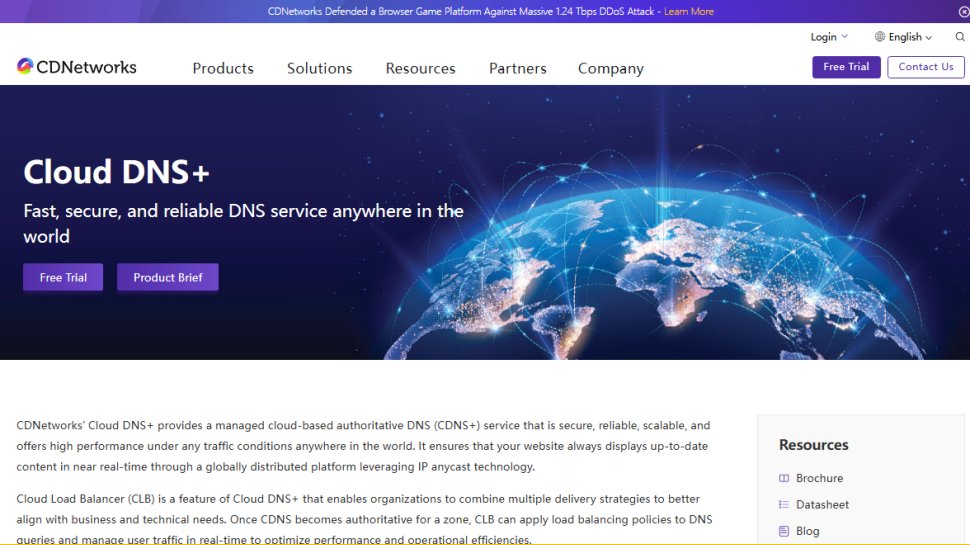Click the Datasheet list icon

784,505
